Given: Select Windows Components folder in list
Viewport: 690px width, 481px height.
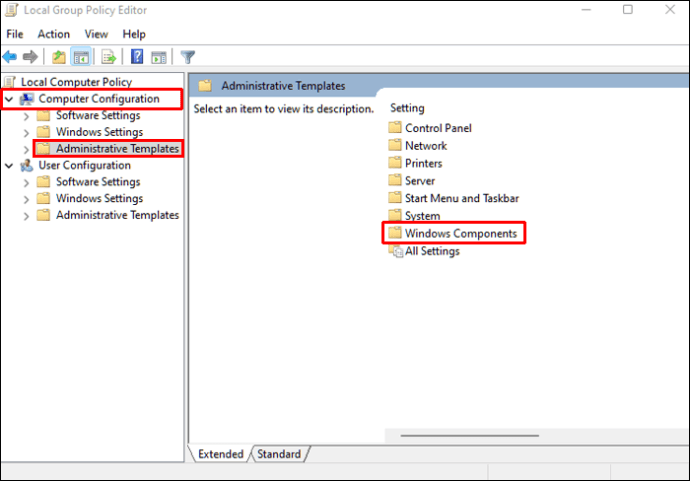Looking at the screenshot, I should click(x=460, y=233).
